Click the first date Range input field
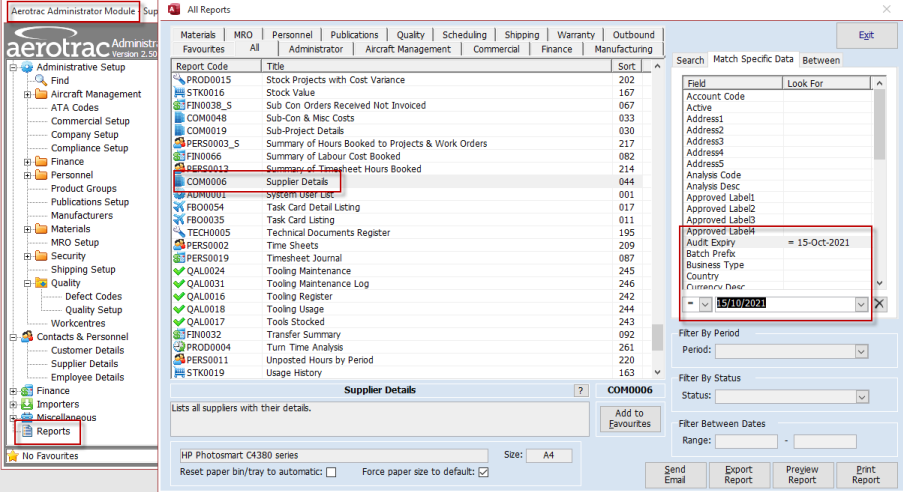 (x=746, y=441)
